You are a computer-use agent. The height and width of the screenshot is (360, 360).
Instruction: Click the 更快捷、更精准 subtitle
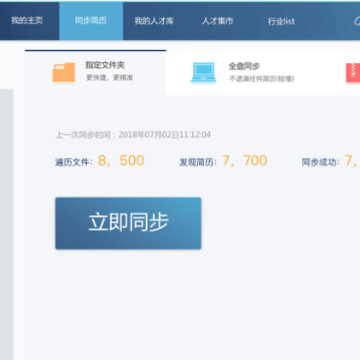(x=109, y=78)
